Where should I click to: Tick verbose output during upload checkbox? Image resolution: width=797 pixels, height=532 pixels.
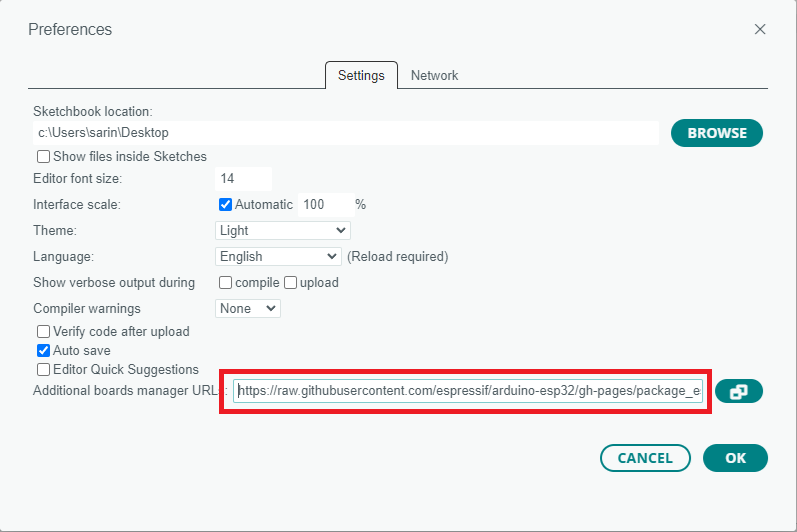point(291,282)
